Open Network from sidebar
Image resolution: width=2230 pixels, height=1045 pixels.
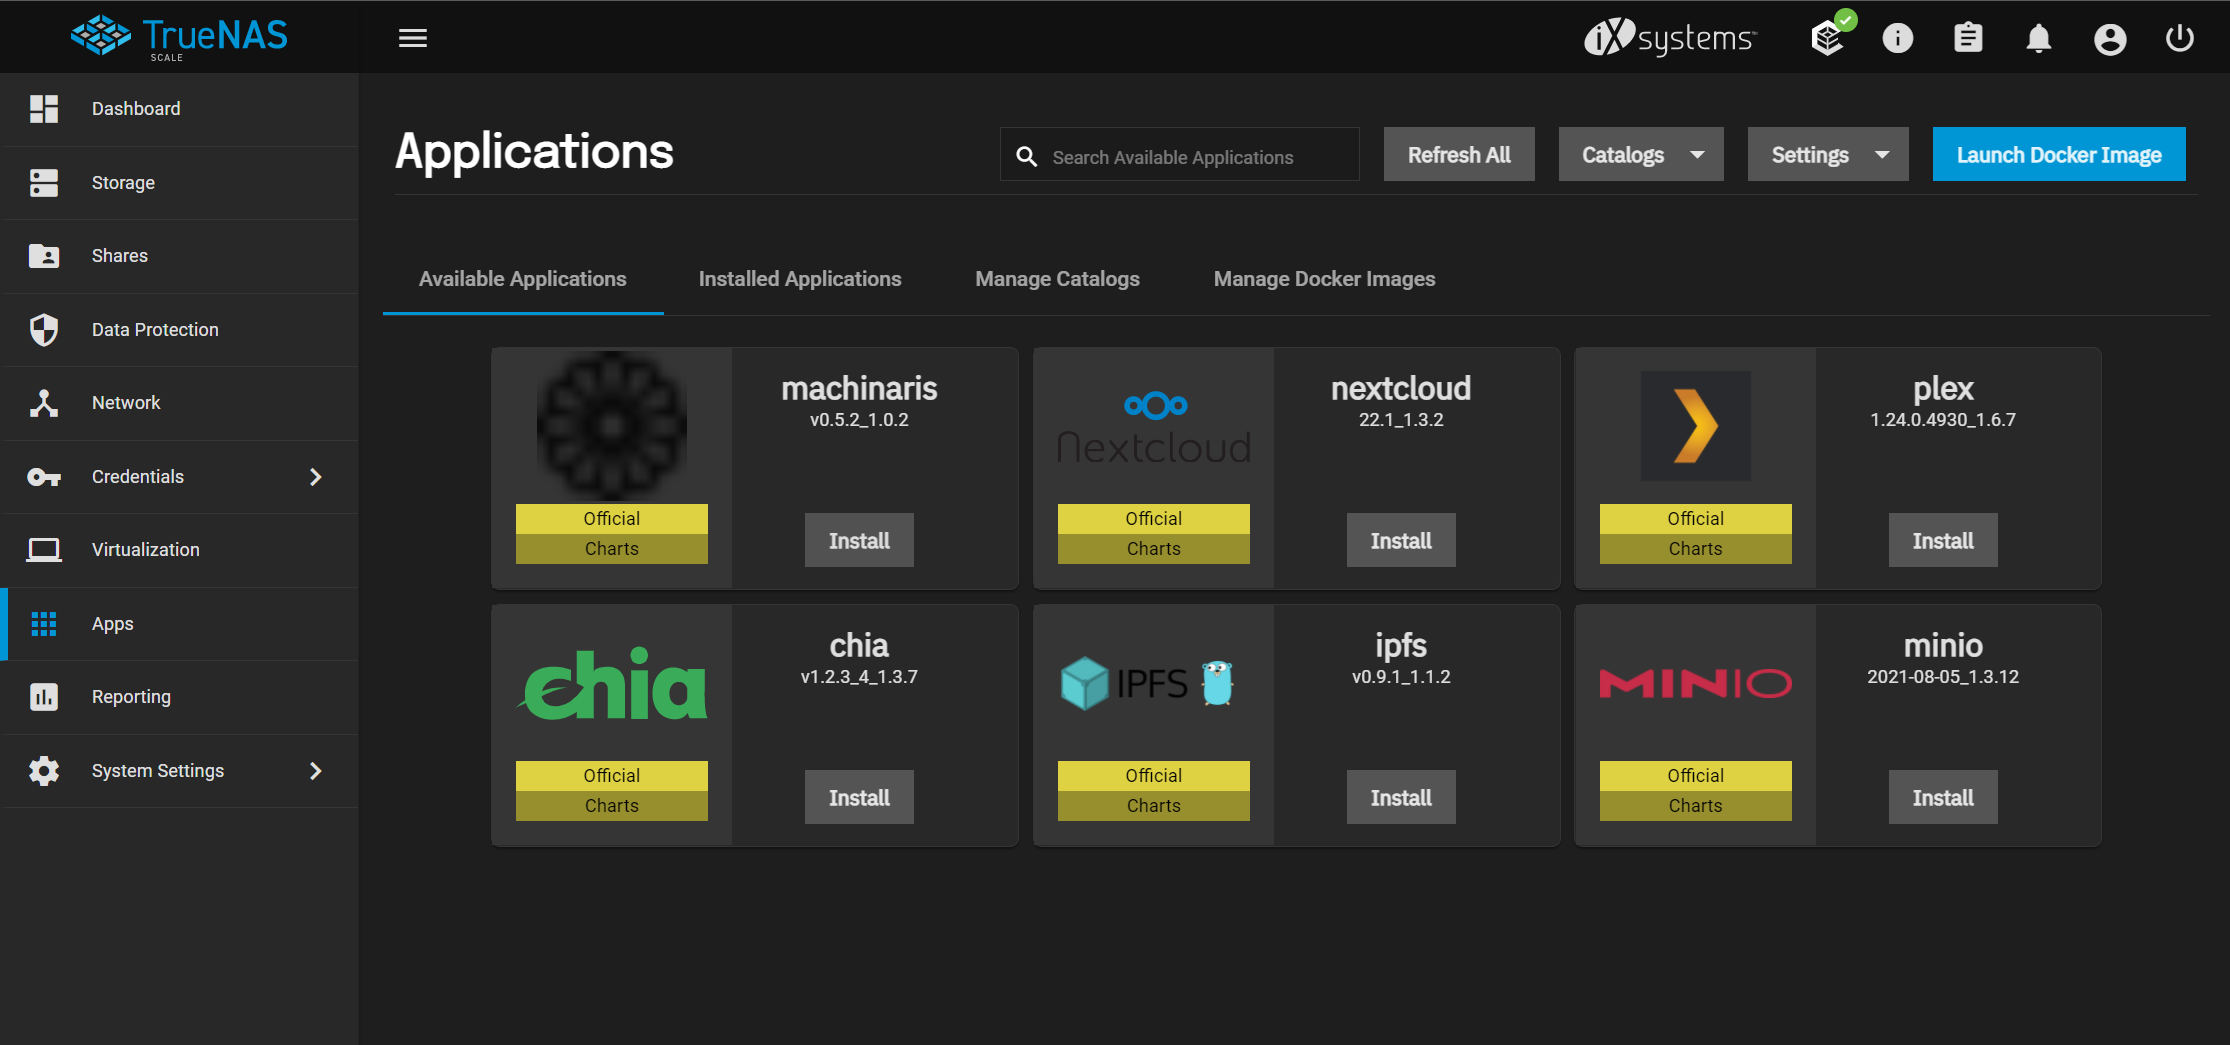181,403
